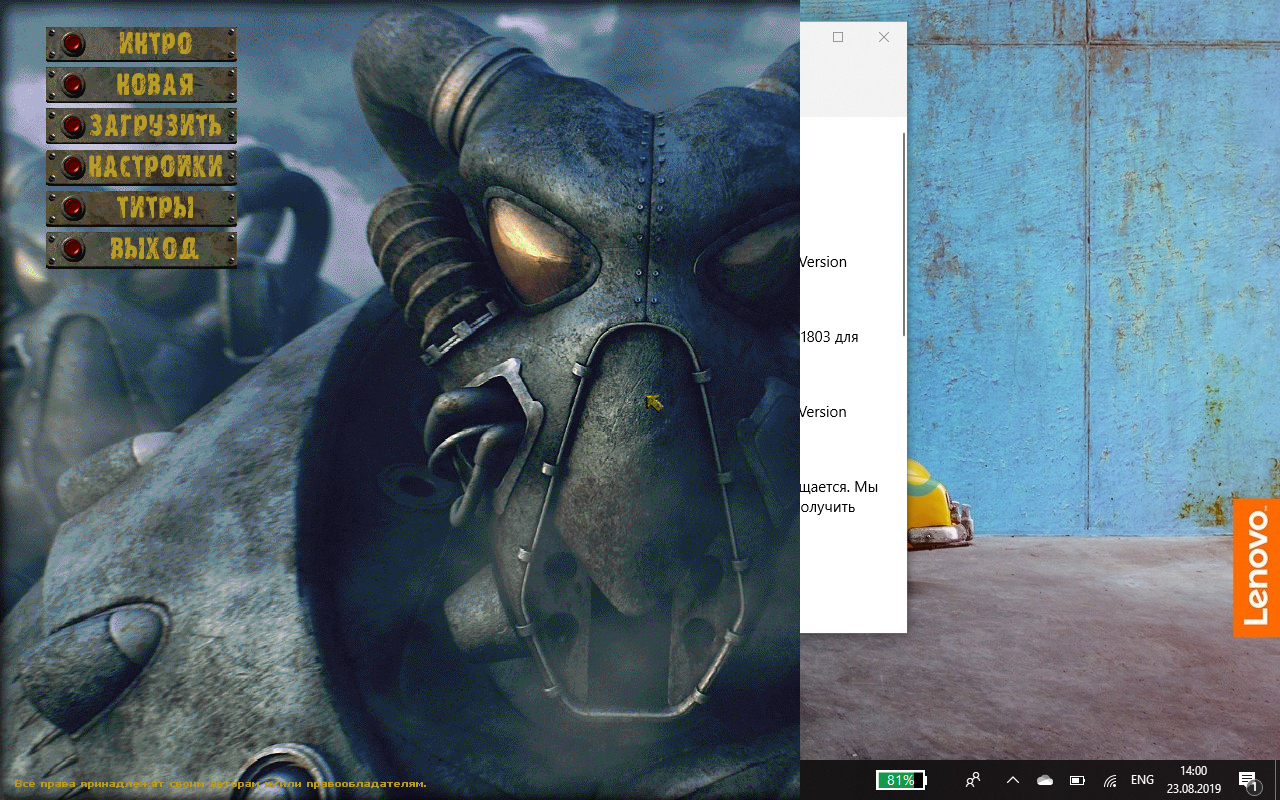1280x800 pixels.
Task: Switch input language via ENG indicator
Action: [1142, 780]
